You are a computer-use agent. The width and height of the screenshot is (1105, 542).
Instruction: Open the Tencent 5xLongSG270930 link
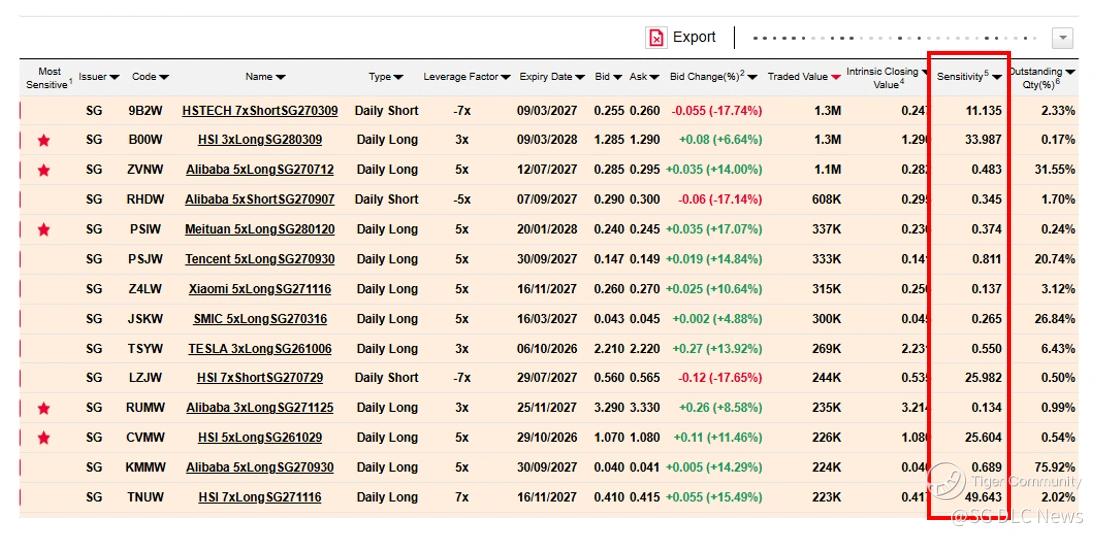[259, 259]
